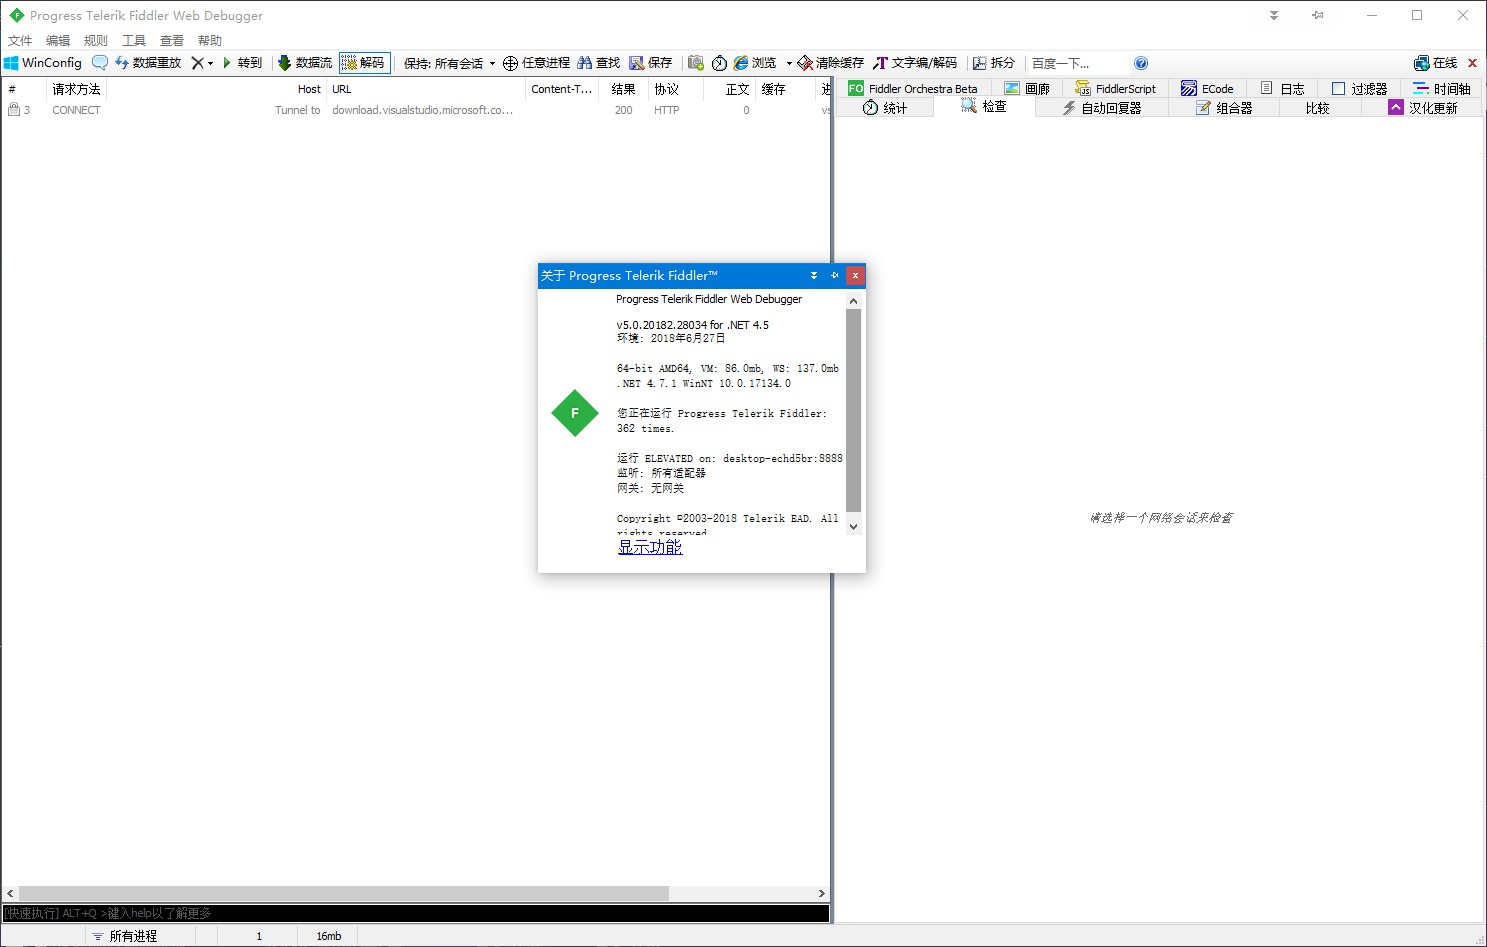
Task: Click the blue help question icon
Action: [x=1141, y=63]
